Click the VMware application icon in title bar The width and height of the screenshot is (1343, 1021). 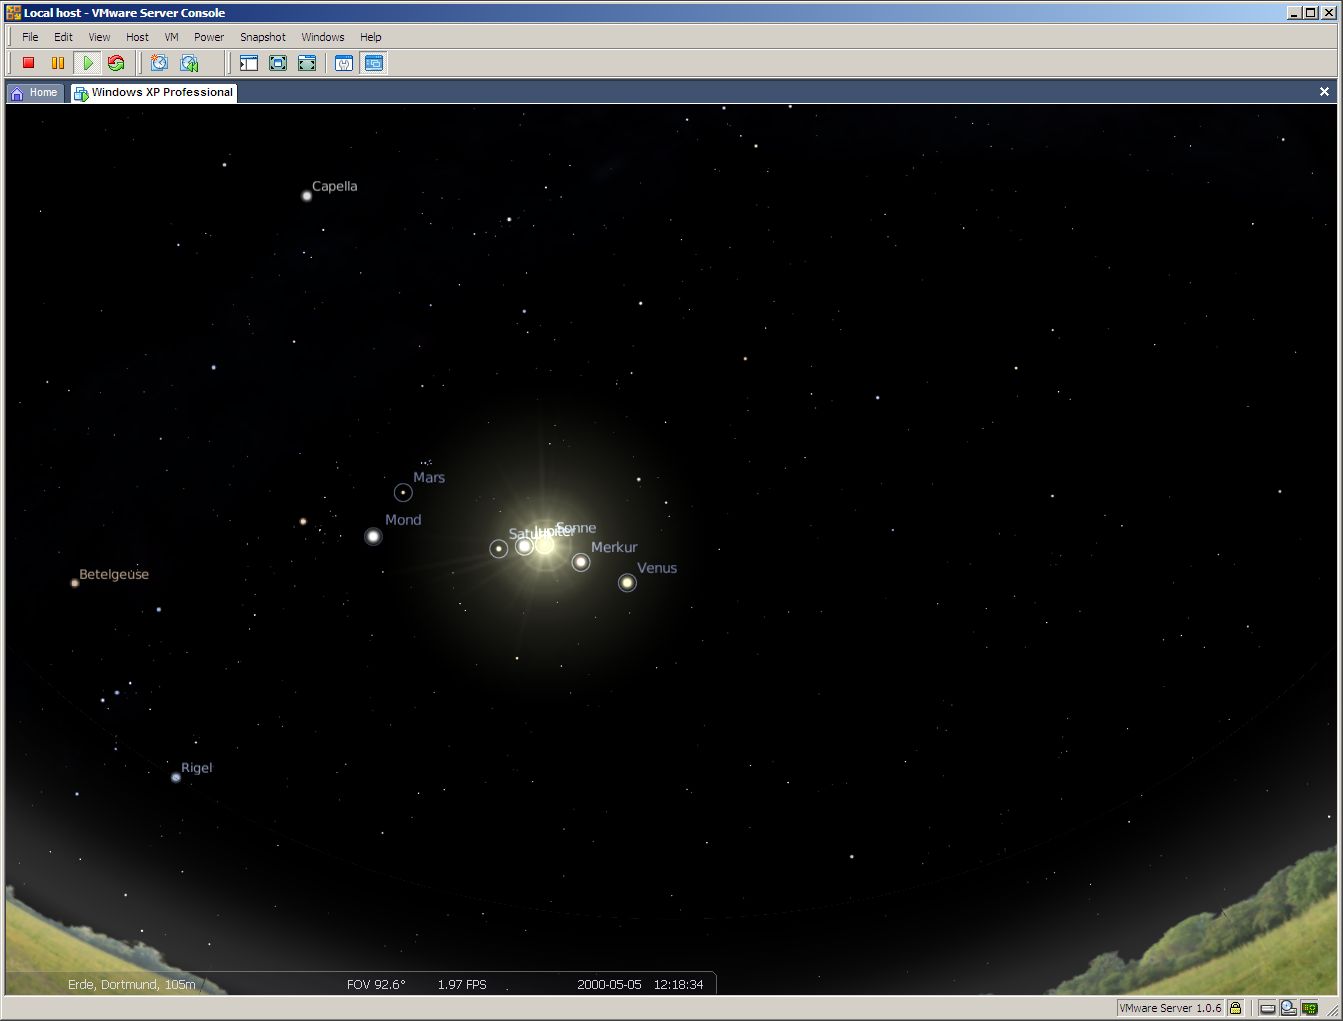[x=13, y=13]
